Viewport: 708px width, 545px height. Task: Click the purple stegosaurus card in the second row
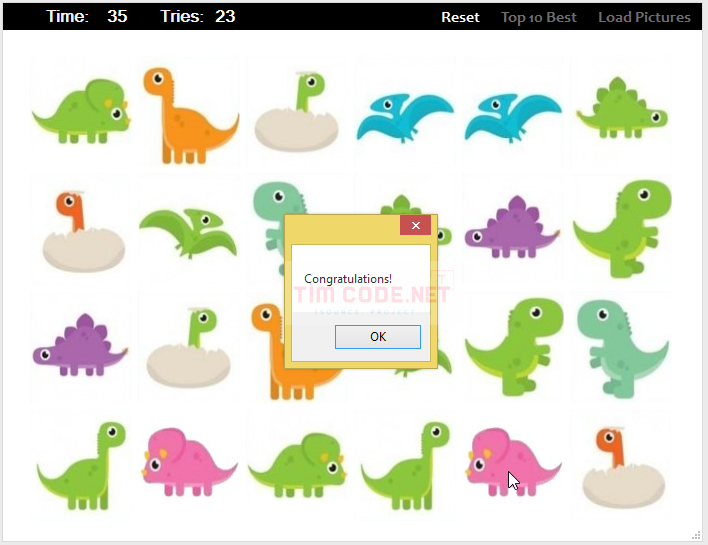[x=512, y=227]
